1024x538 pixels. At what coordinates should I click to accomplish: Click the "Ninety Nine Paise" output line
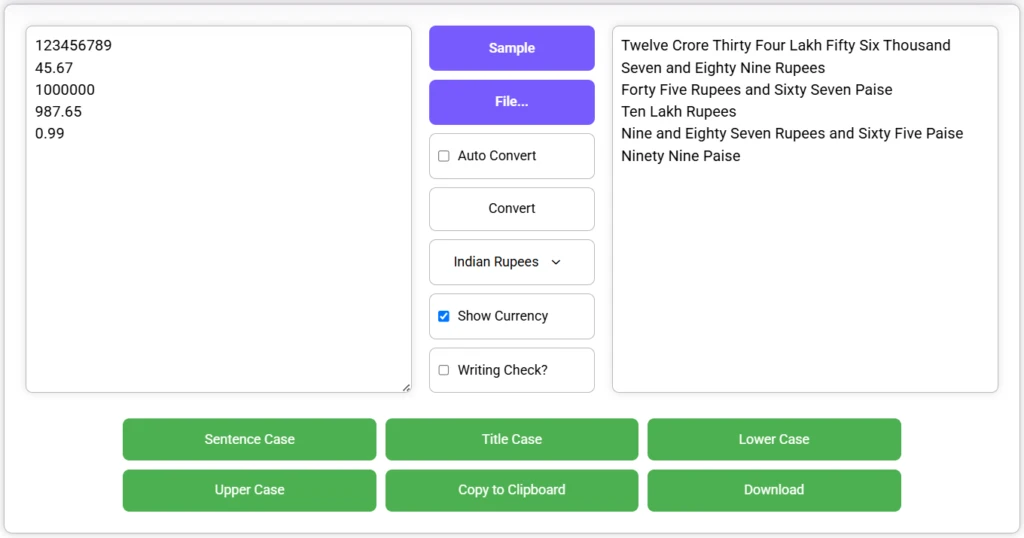coord(681,156)
